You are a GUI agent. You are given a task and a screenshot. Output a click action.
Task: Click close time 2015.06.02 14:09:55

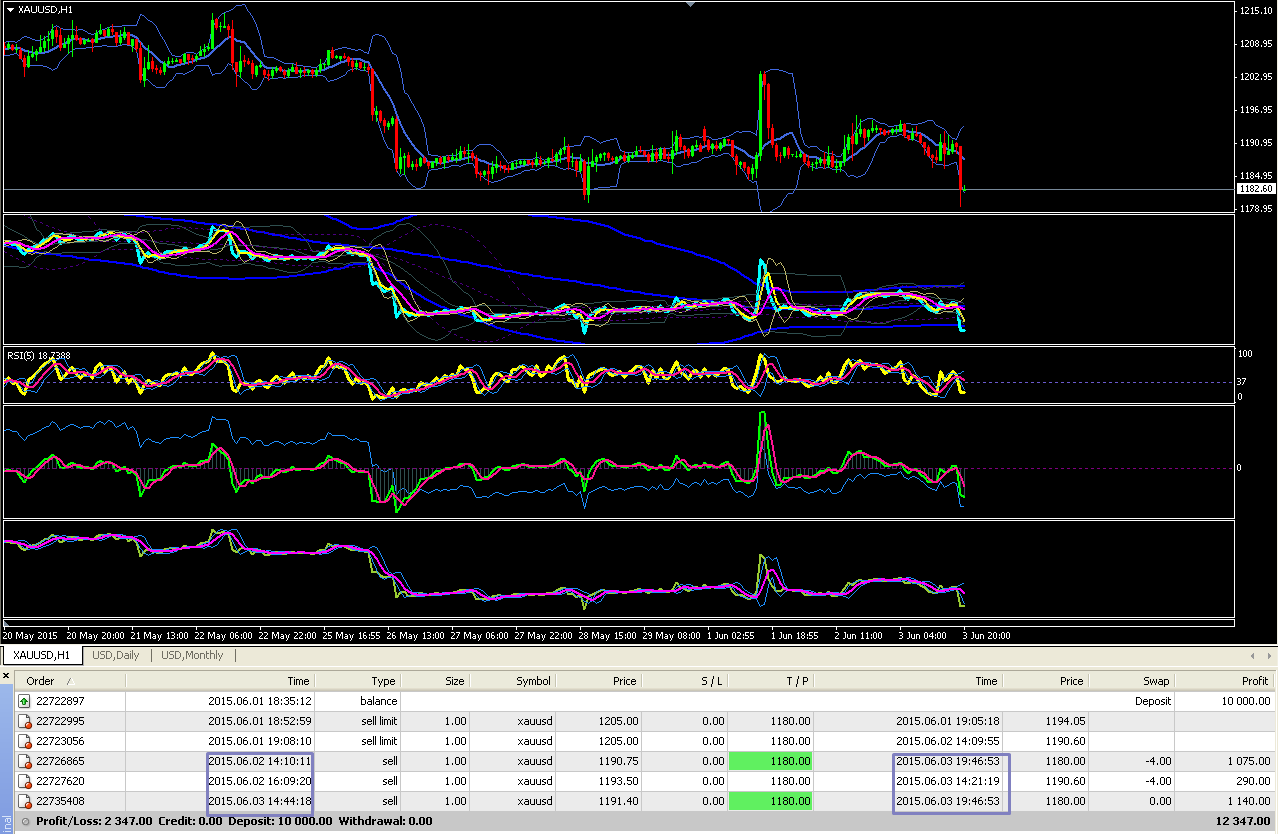coord(946,741)
